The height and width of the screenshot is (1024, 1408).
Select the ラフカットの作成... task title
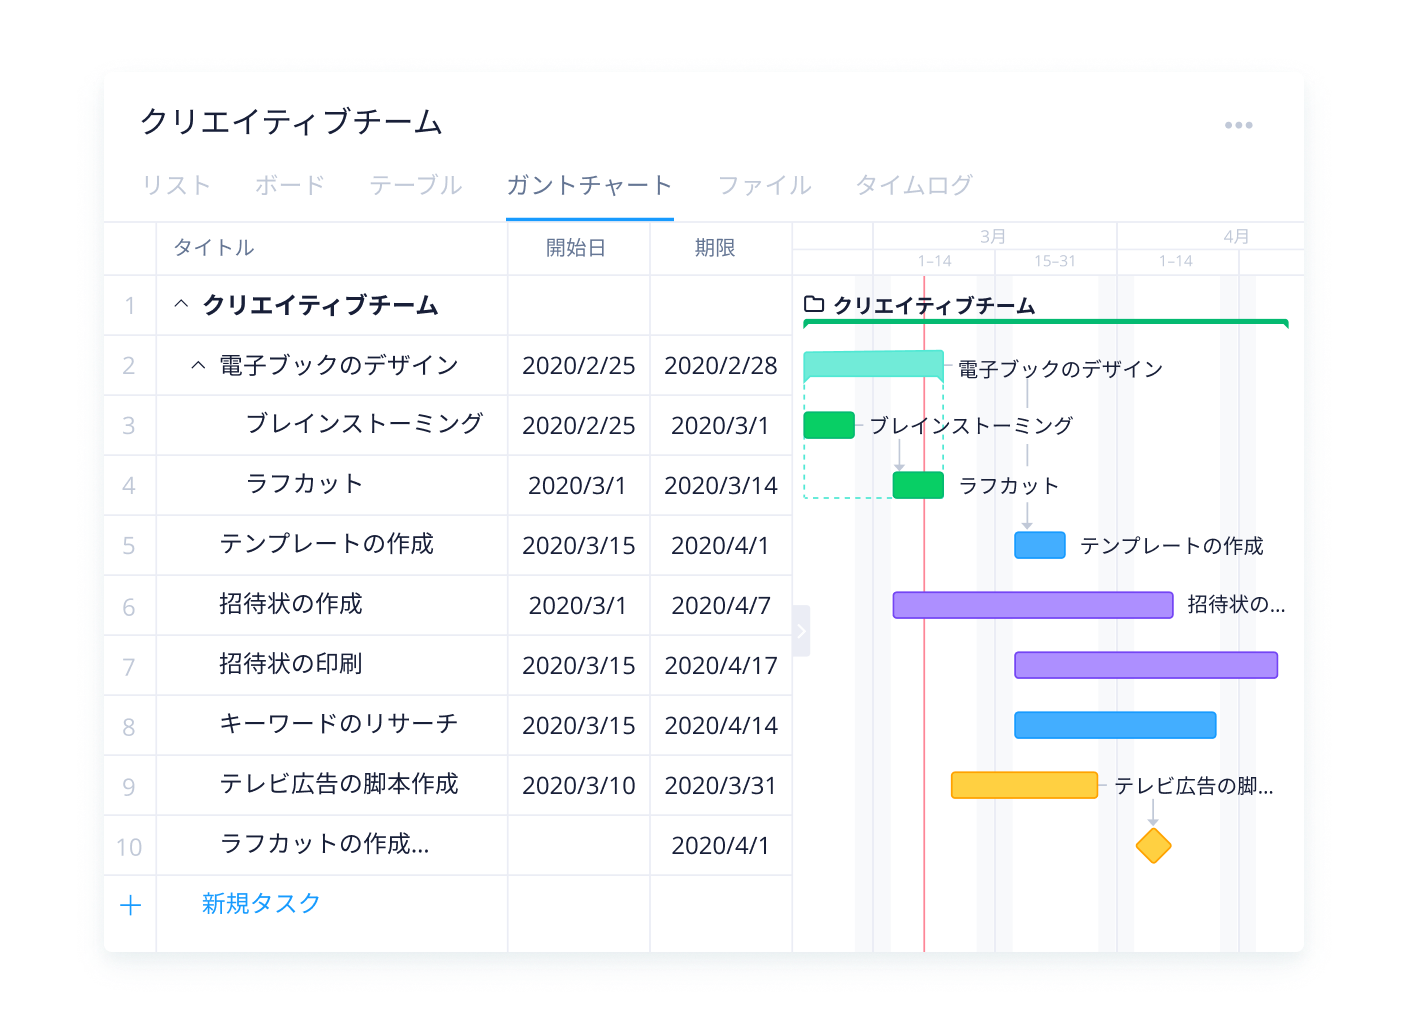tap(324, 843)
